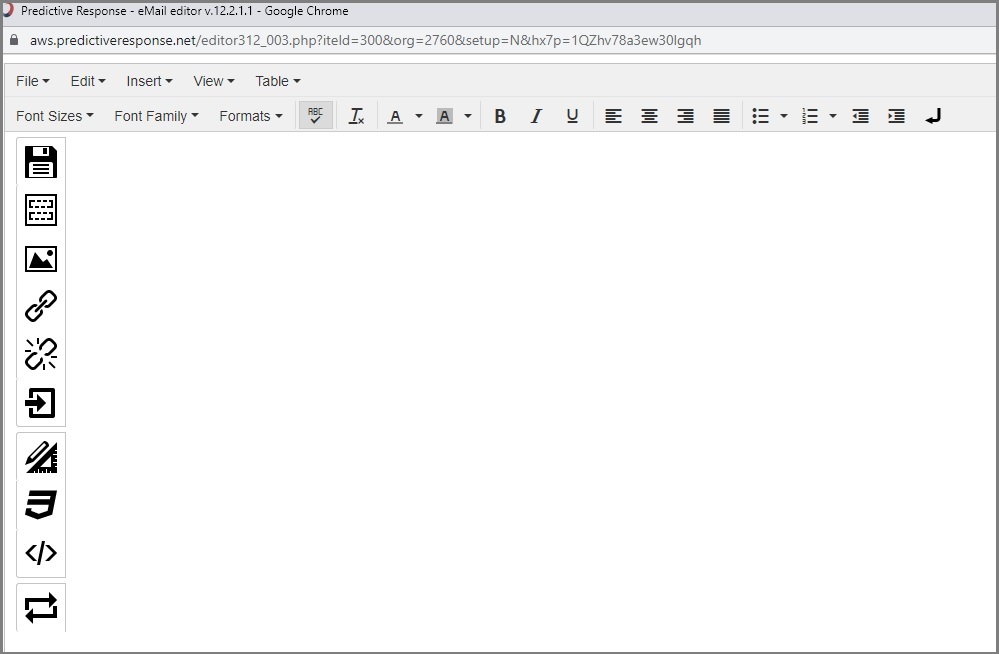Click the floppy disk Save icon
This screenshot has width=999, height=654.
(x=41, y=162)
